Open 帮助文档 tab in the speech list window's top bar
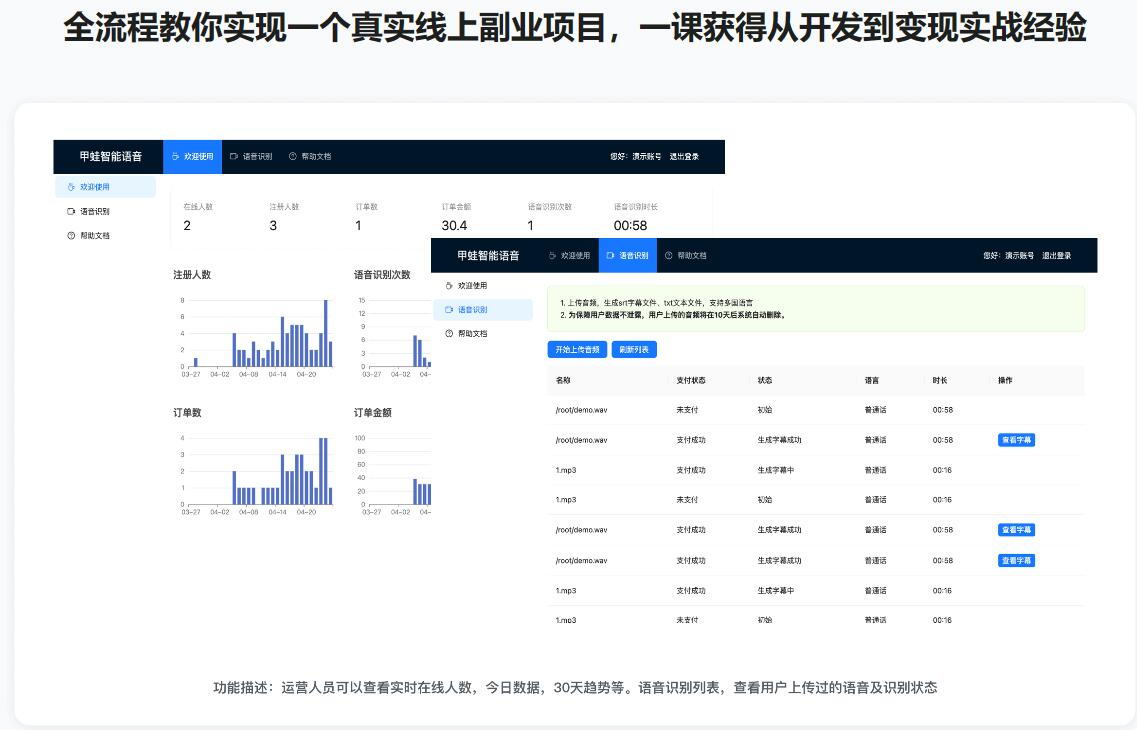Viewport: 1137px width, 730px height. 685,256
